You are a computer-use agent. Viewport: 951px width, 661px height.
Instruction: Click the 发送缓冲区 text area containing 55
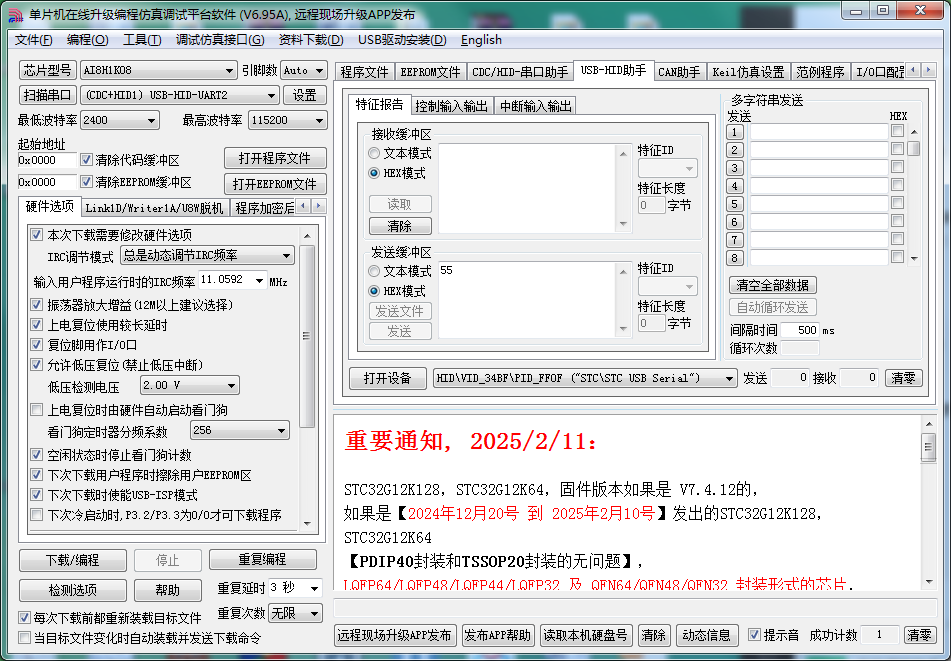528,300
